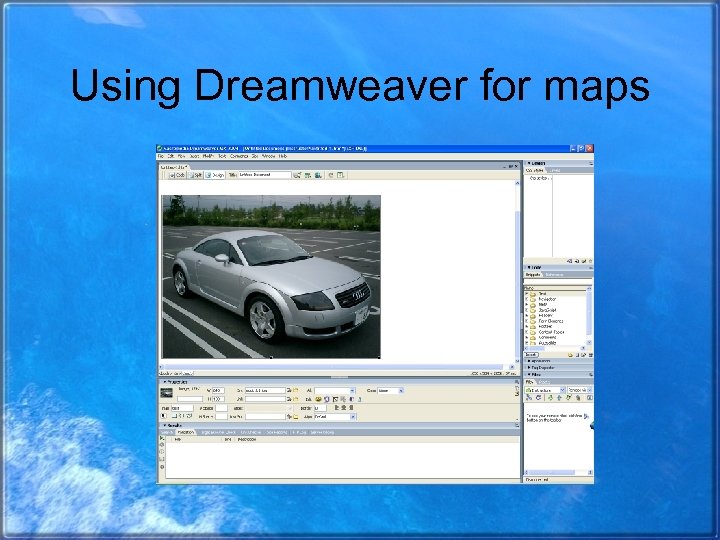Open the site selector dropdown in Files panel
The width and height of the screenshot is (720, 540).
point(562,390)
